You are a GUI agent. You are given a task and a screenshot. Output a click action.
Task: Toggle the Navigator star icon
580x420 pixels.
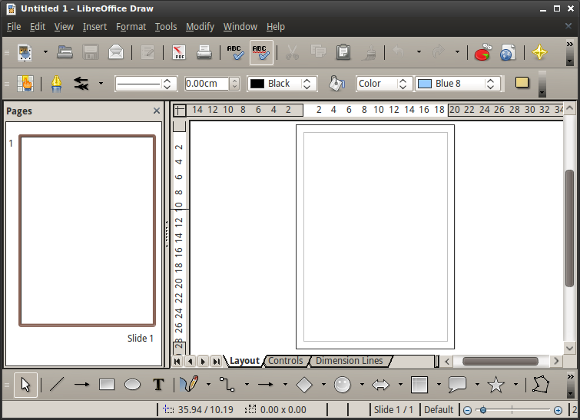[540, 52]
